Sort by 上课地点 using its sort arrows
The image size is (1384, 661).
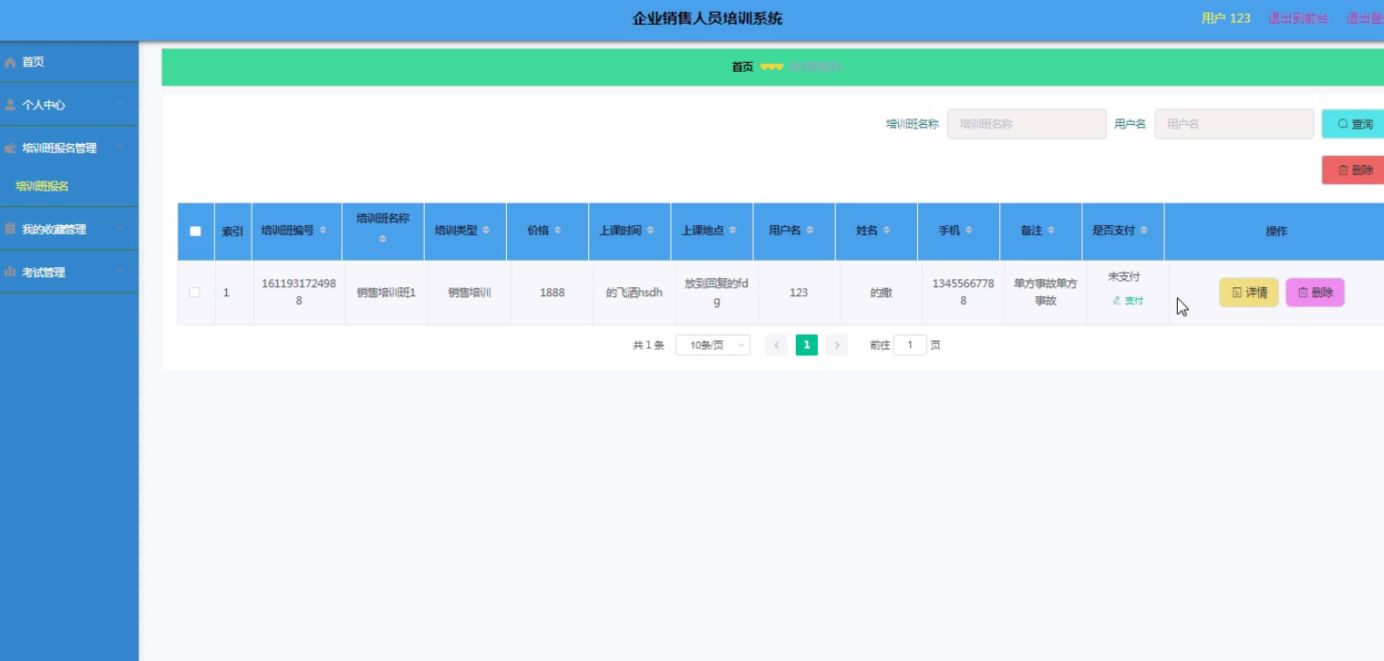click(732, 230)
